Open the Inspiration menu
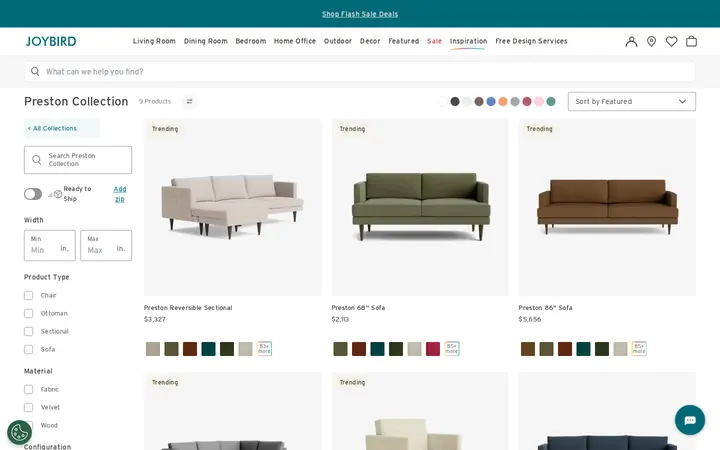The width and height of the screenshot is (720, 450). (x=468, y=41)
